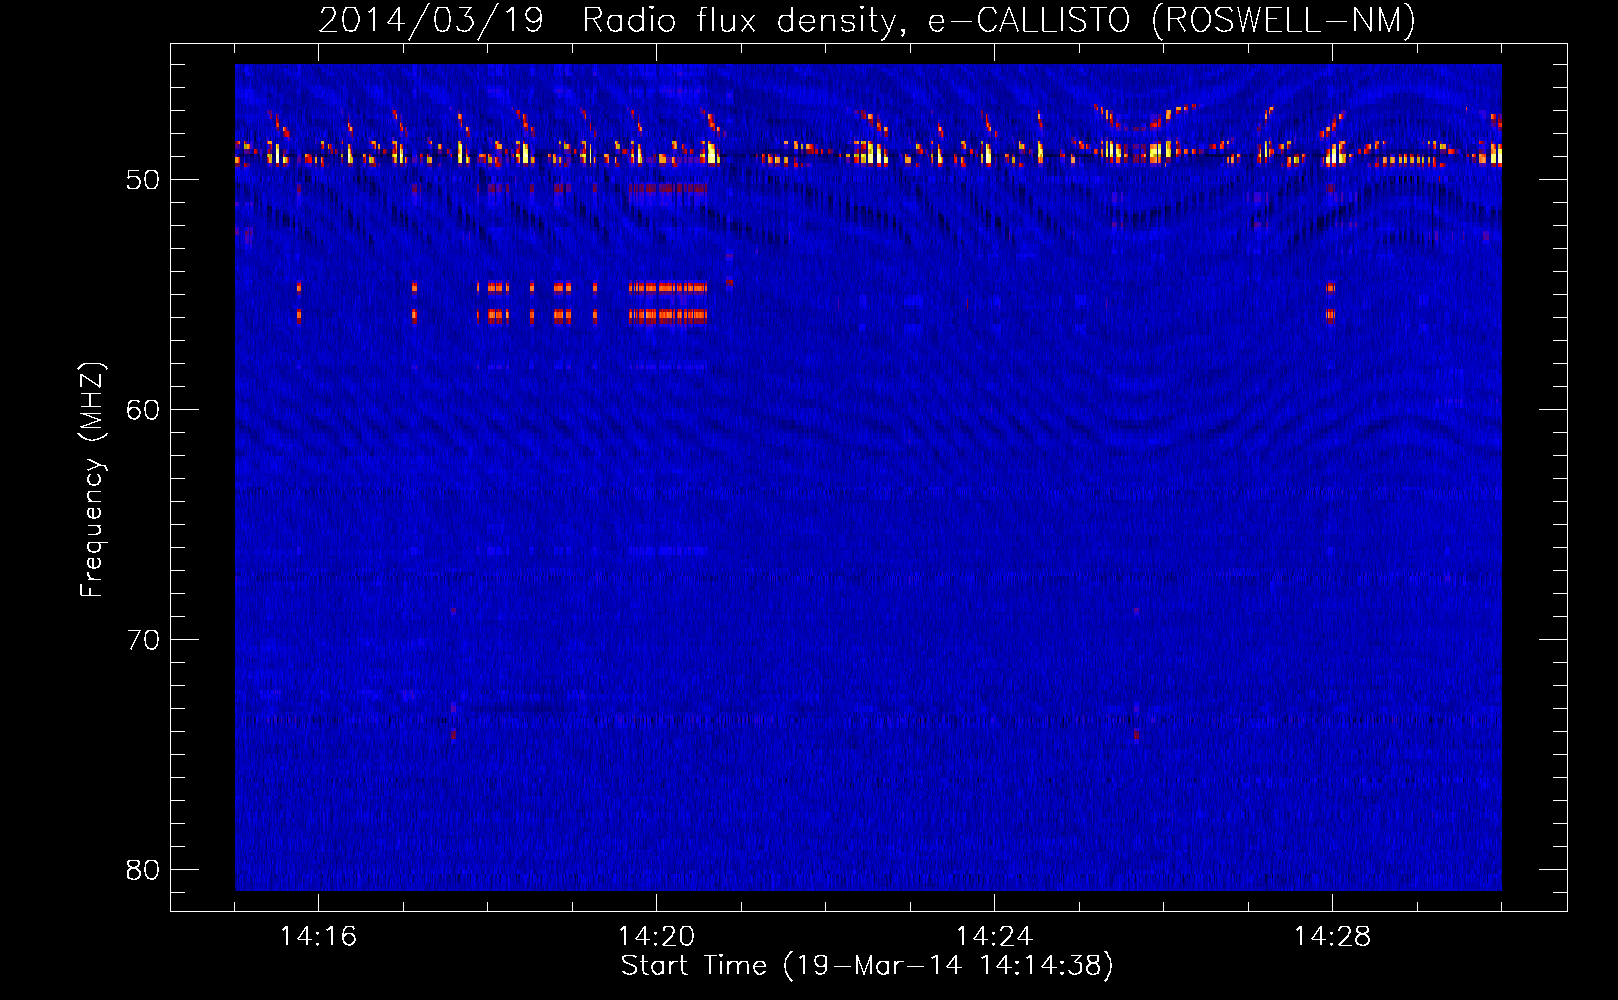Click the '2014/03/19' date in the title
Screen dimensions: 1618x1000
point(431,20)
